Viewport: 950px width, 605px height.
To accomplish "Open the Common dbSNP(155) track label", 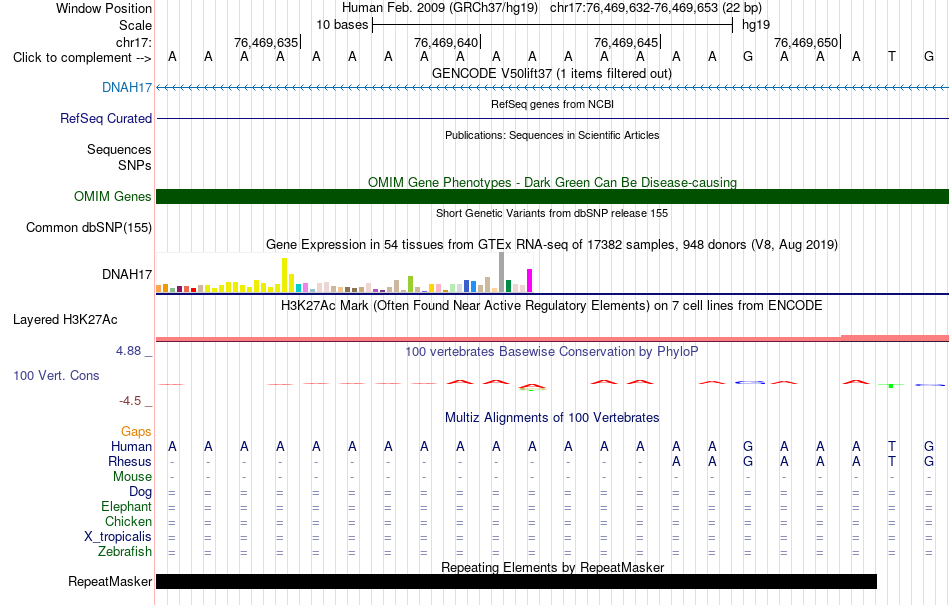I will click(88, 228).
